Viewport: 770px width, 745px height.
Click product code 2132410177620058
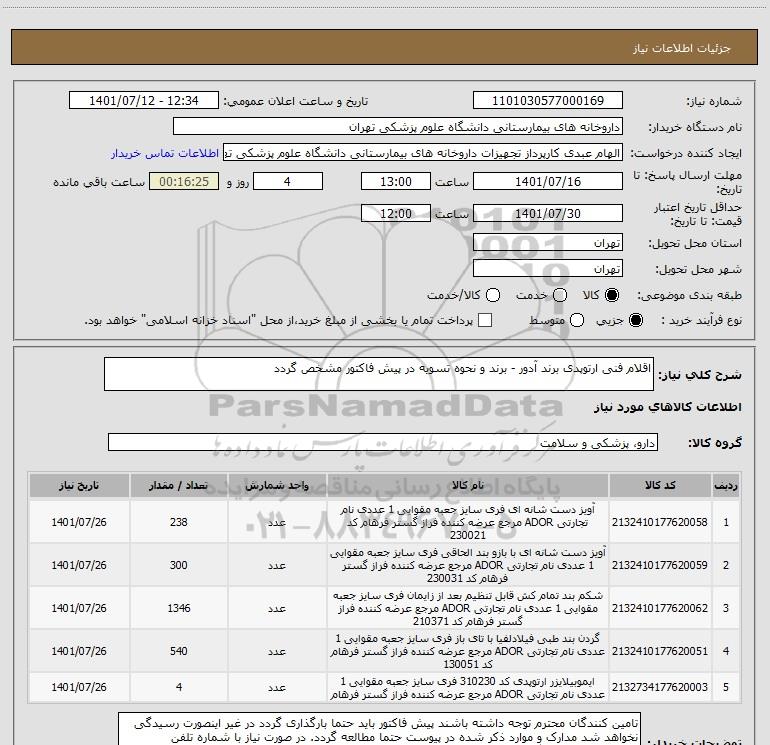660,522
